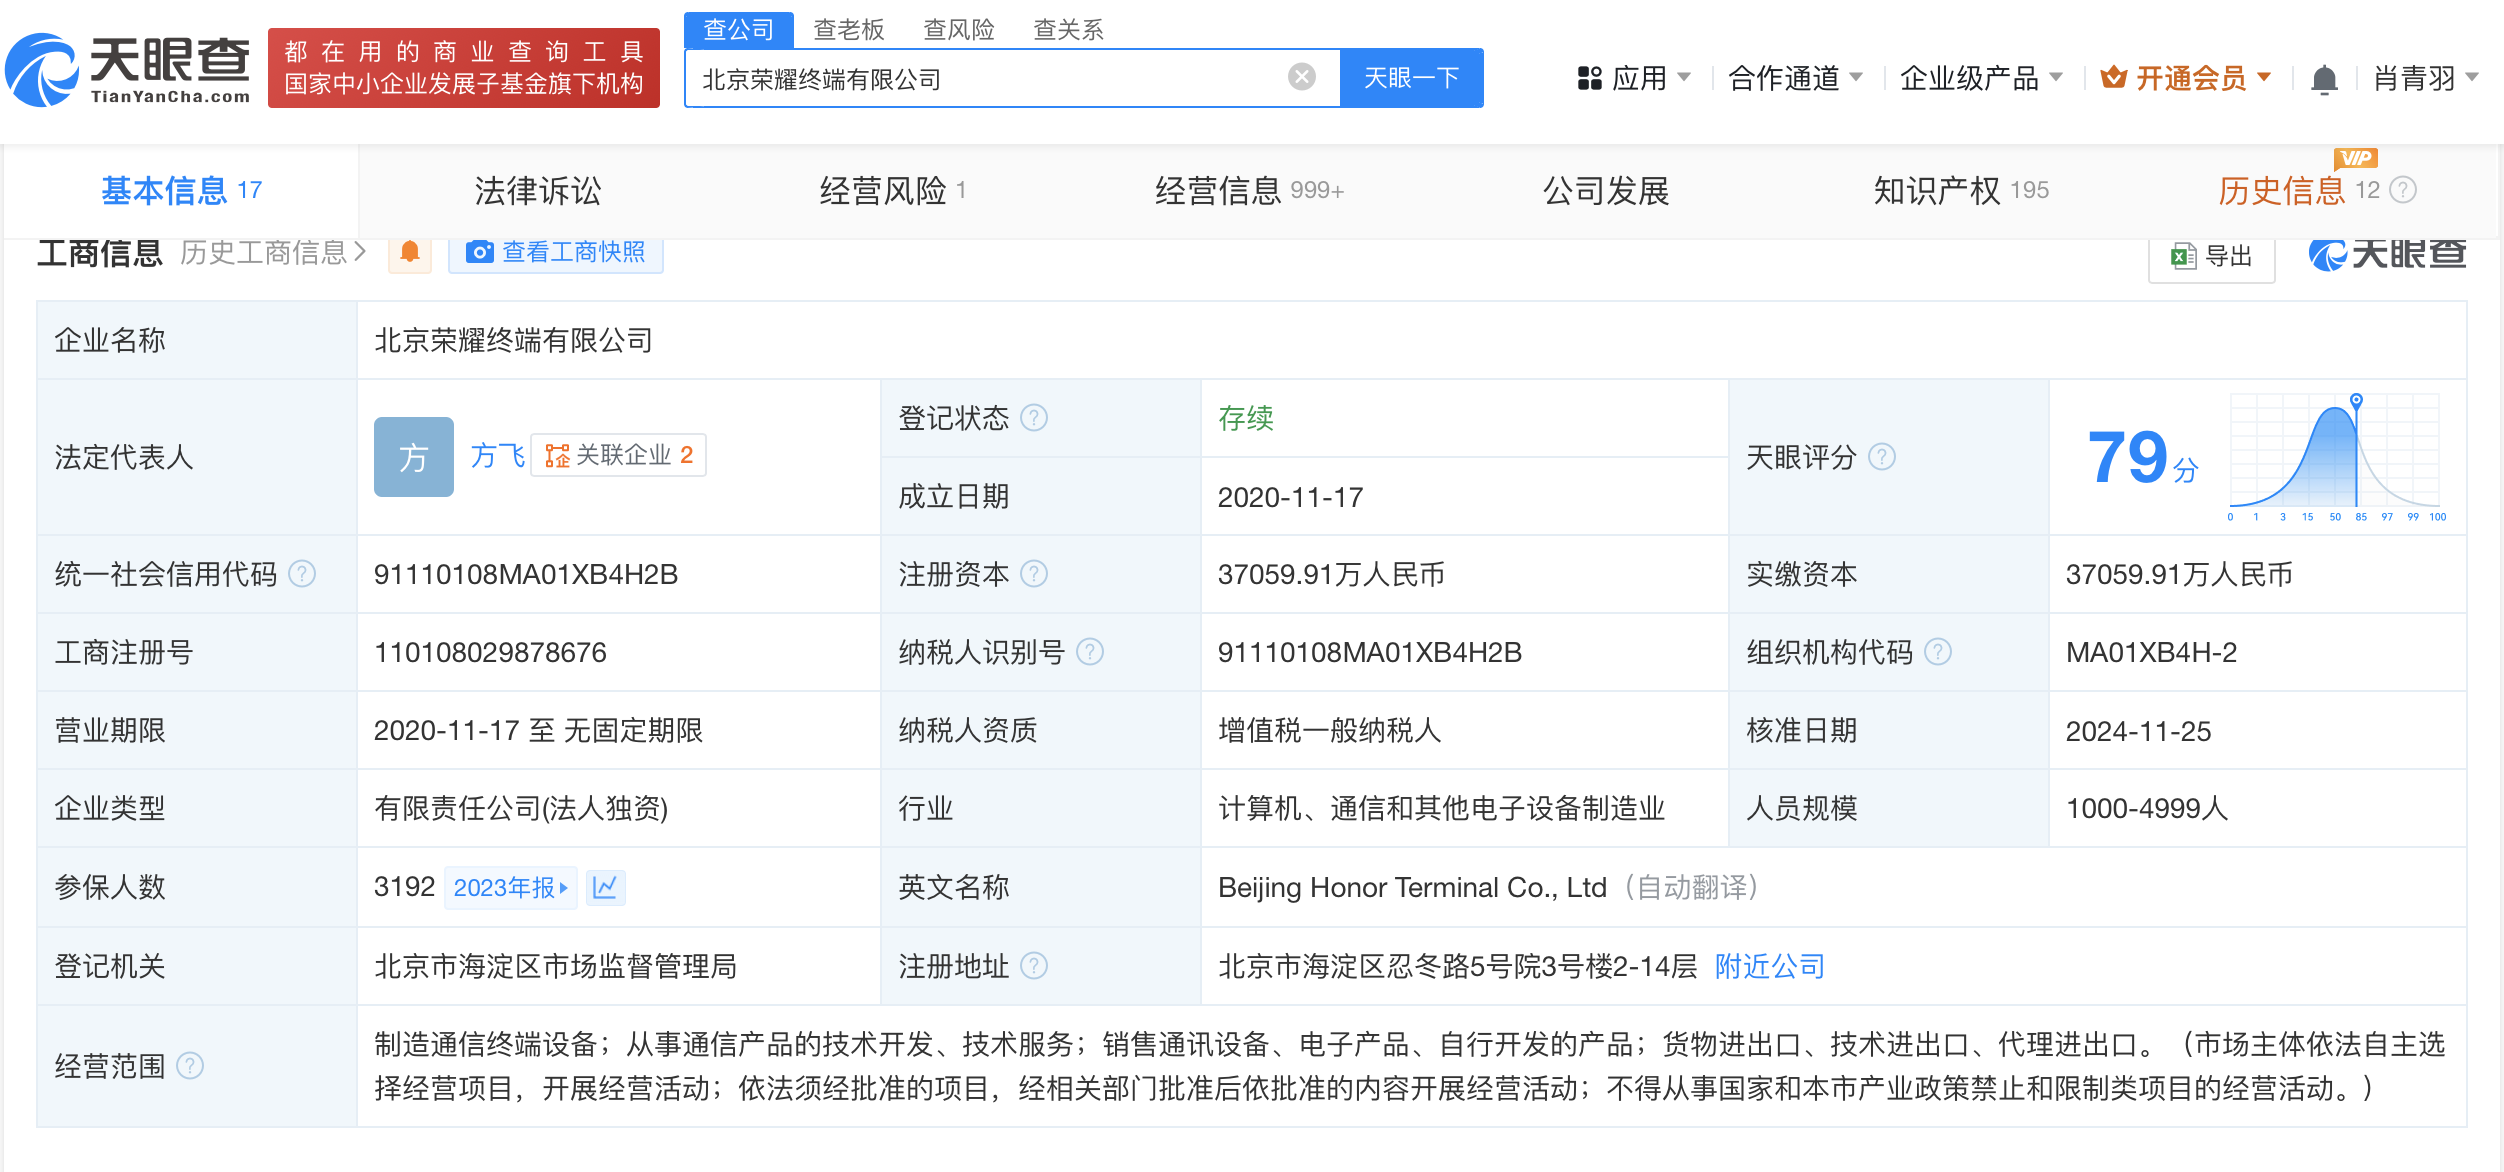The width and height of the screenshot is (2504, 1172).
Task: Open the 肖青羽 user menu
Action: pos(2426,78)
